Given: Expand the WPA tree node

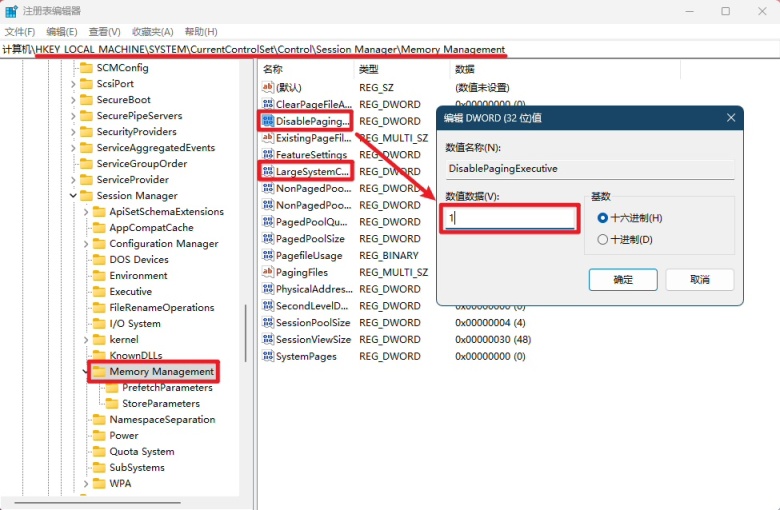Looking at the screenshot, I should point(86,484).
